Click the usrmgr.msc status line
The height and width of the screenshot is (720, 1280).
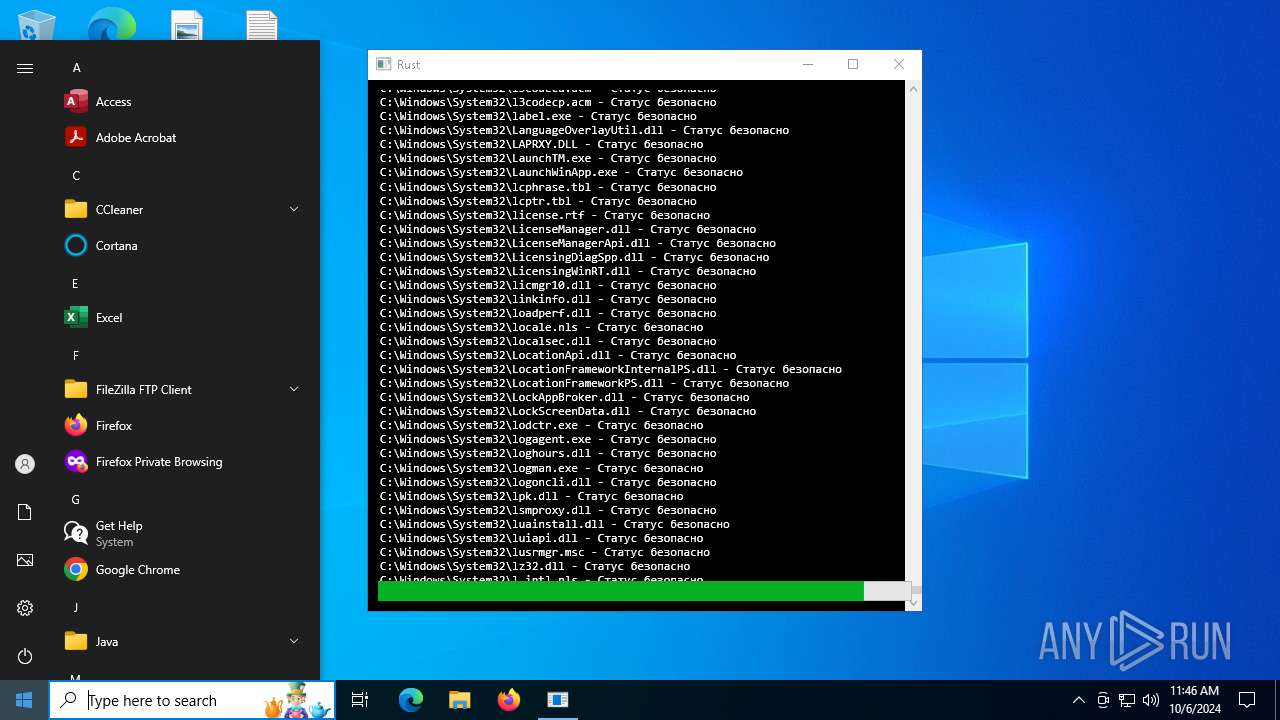tap(545, 552)
